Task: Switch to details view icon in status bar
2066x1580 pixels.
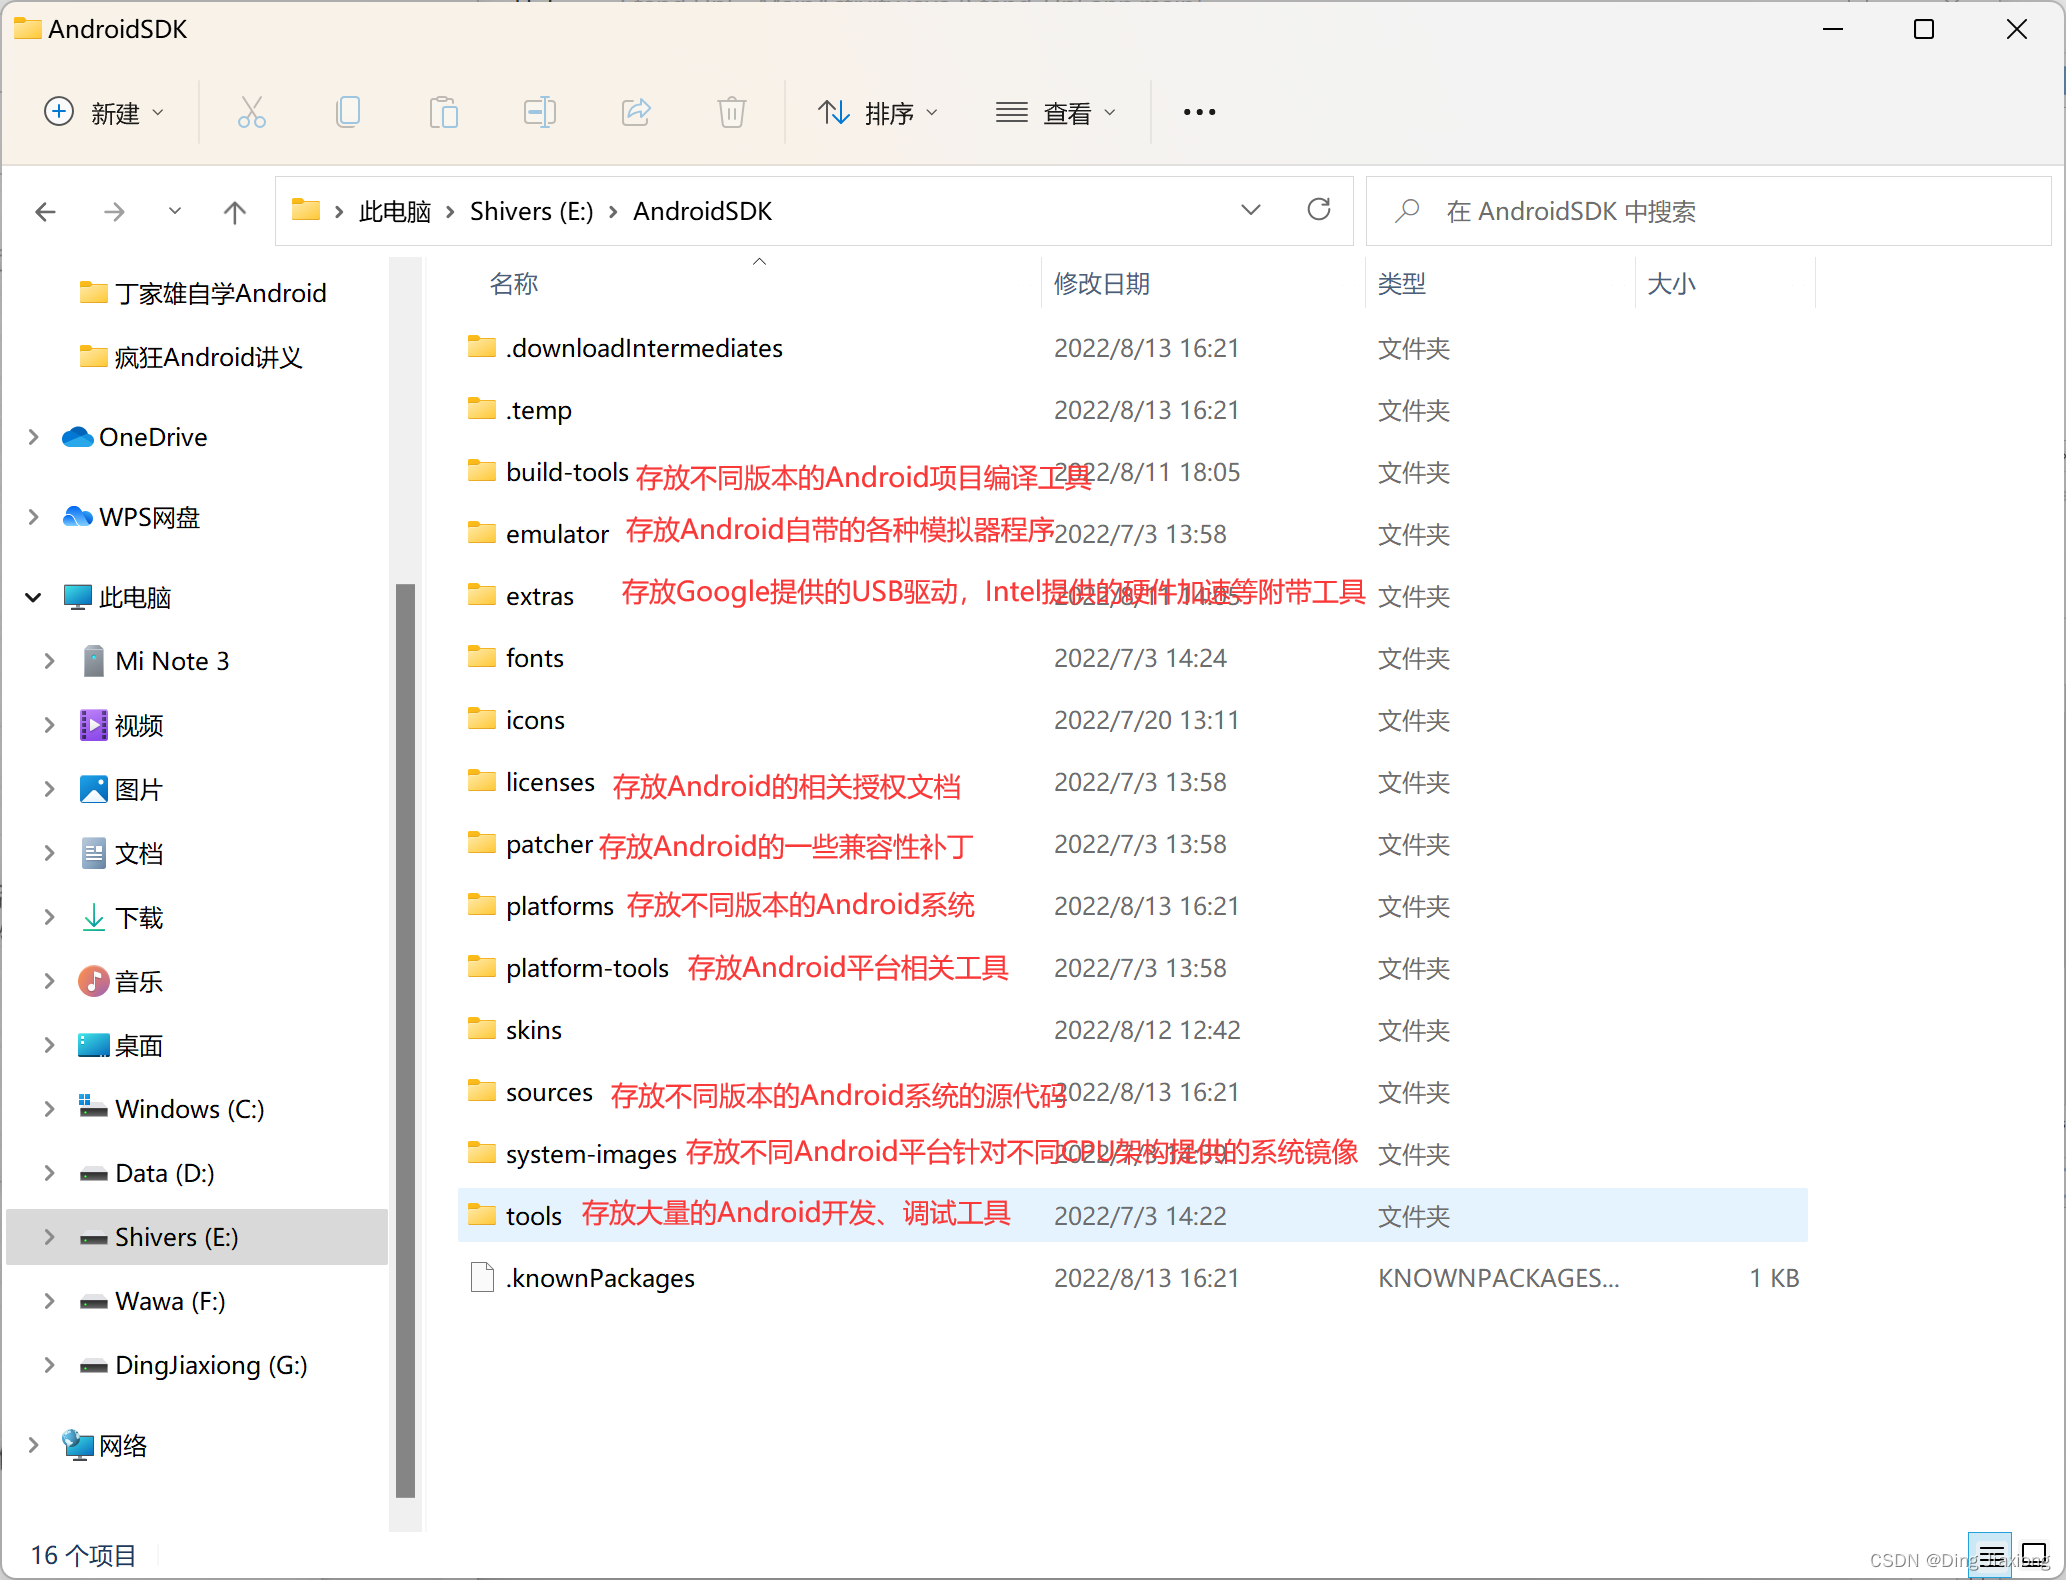Action: point(1991,1555)
